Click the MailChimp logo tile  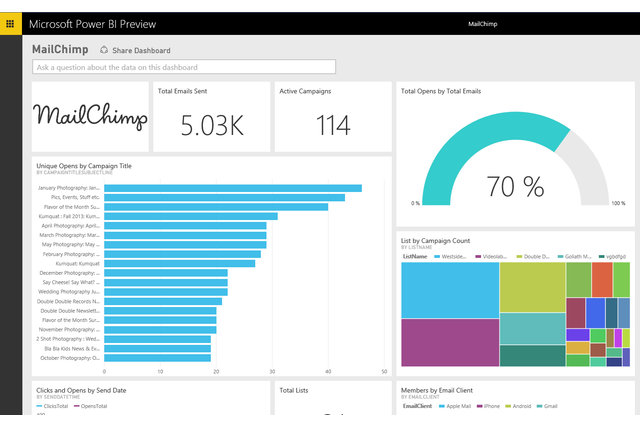[x=90, y=116]
